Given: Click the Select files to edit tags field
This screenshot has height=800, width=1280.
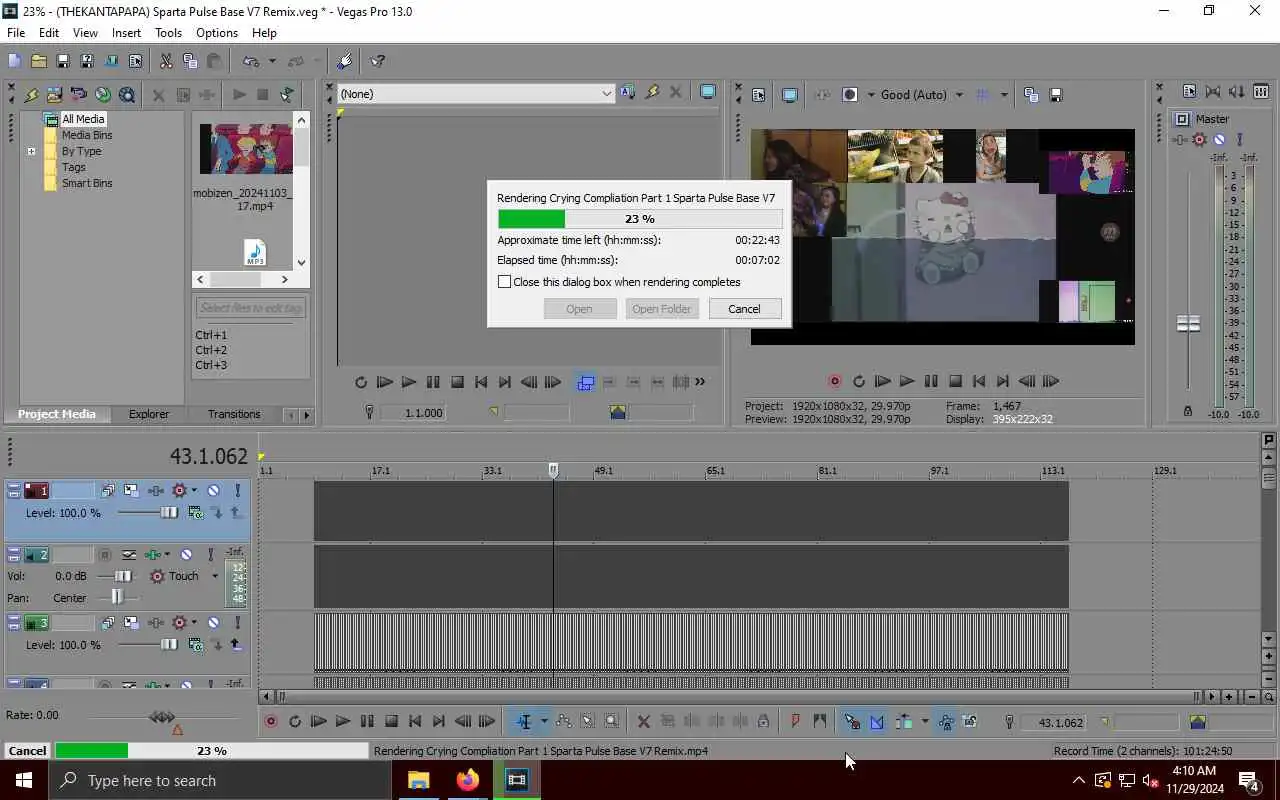Looking at the screenshot, I should click(250, 308).
